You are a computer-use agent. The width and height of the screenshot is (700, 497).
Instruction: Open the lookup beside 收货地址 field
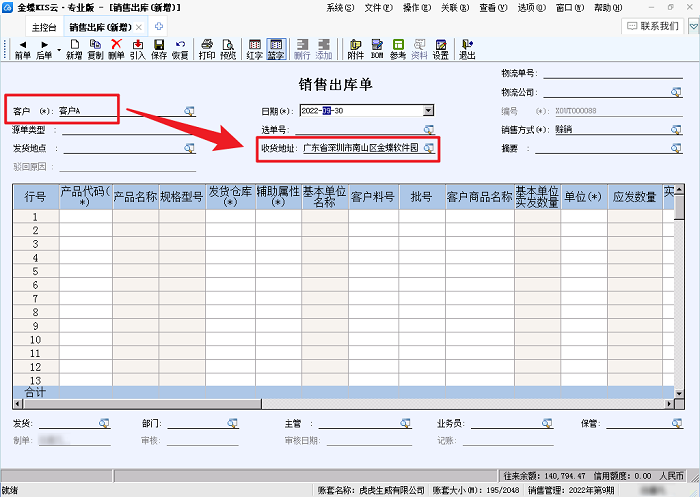(x=429, y=147)
